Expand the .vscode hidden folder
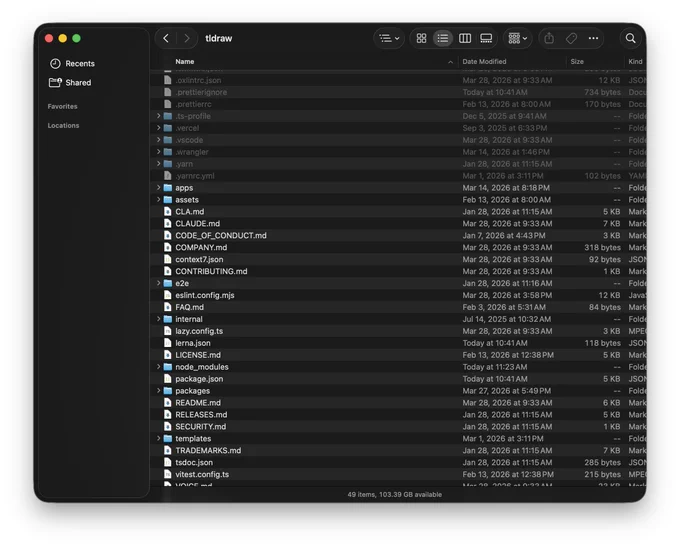680x547 pixels. click(158, 140)
